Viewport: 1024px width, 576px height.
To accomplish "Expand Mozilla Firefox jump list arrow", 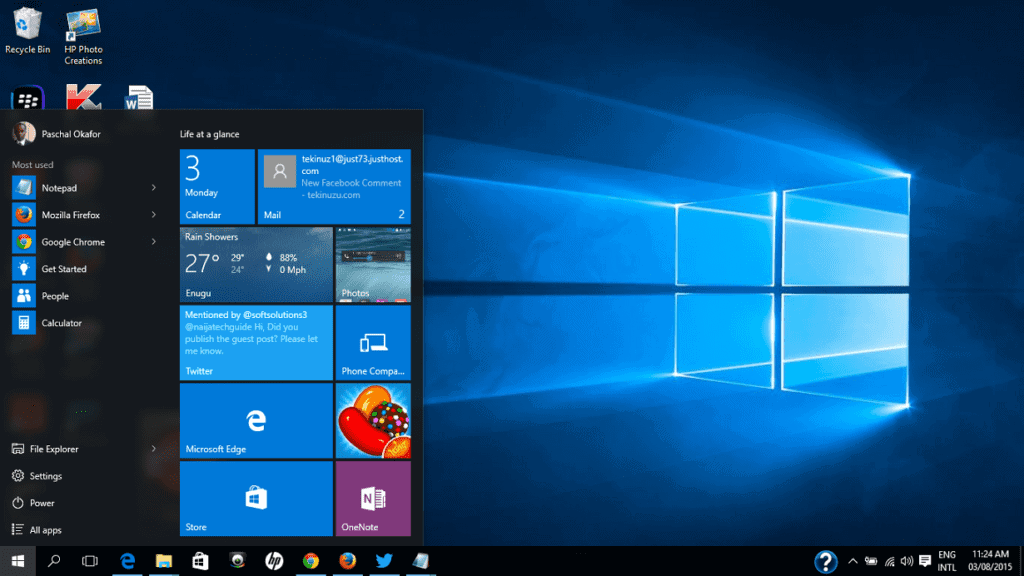I will (153, 215).
